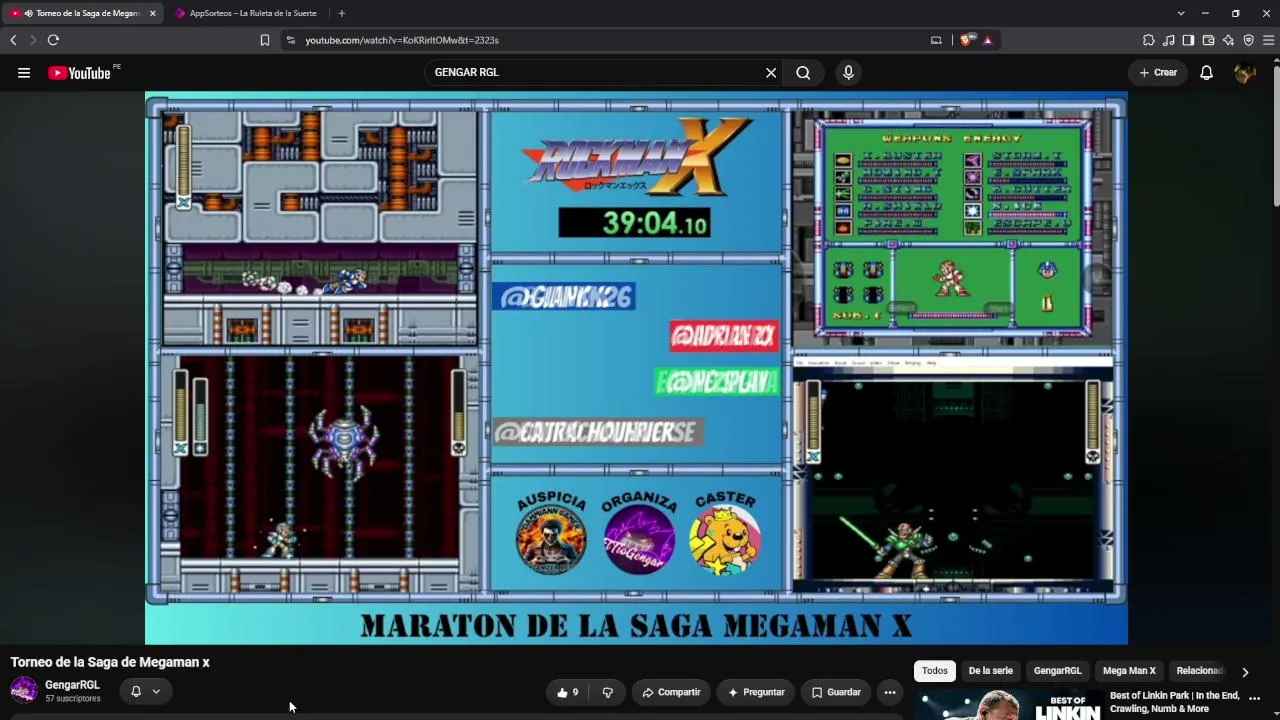Image resolution: width=1280 pixels, height=720 pixels.
Task: Open the Brave VPN shield icon
Action: 1248,40
